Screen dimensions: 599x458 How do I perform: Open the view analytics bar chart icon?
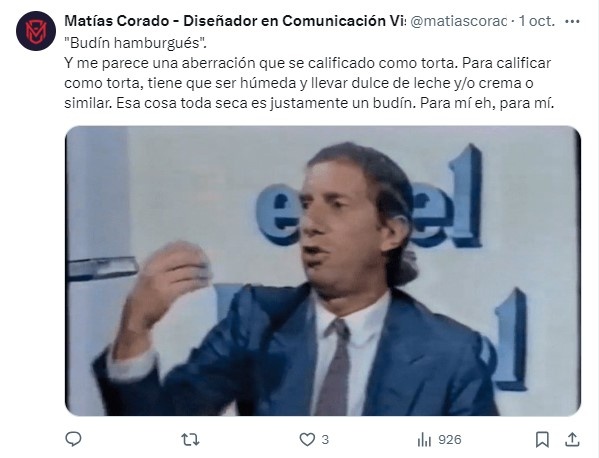tap(424, 440)
